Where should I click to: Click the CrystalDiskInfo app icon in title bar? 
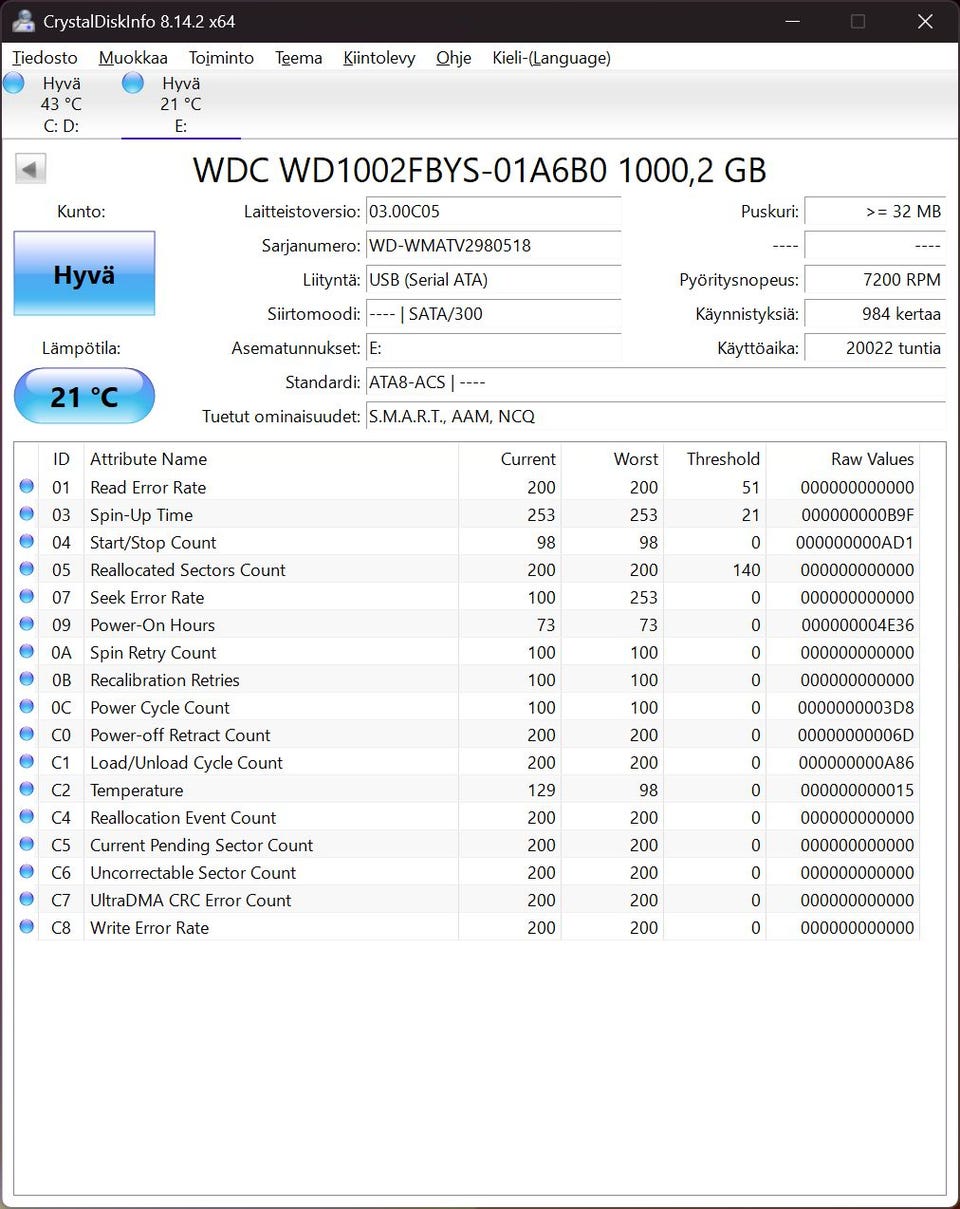tap(23, 21)
